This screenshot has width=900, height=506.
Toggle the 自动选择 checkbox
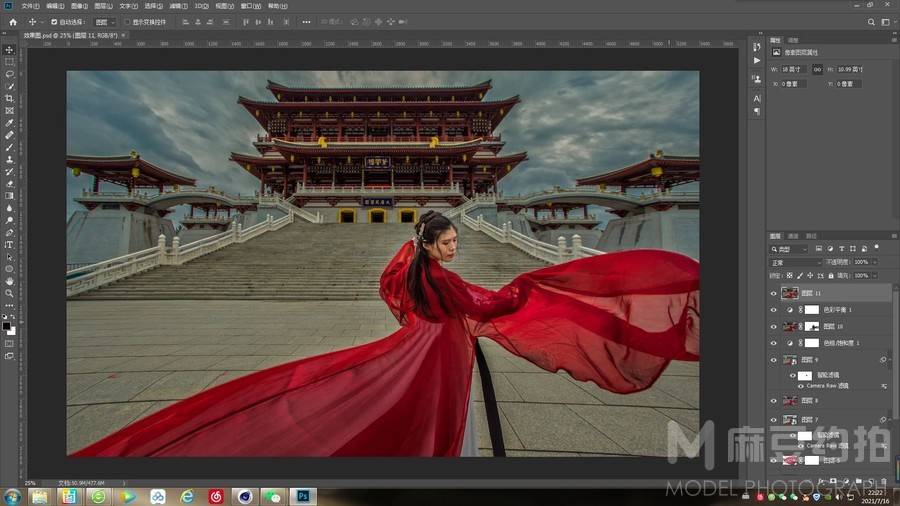click(x=54, y=21)
